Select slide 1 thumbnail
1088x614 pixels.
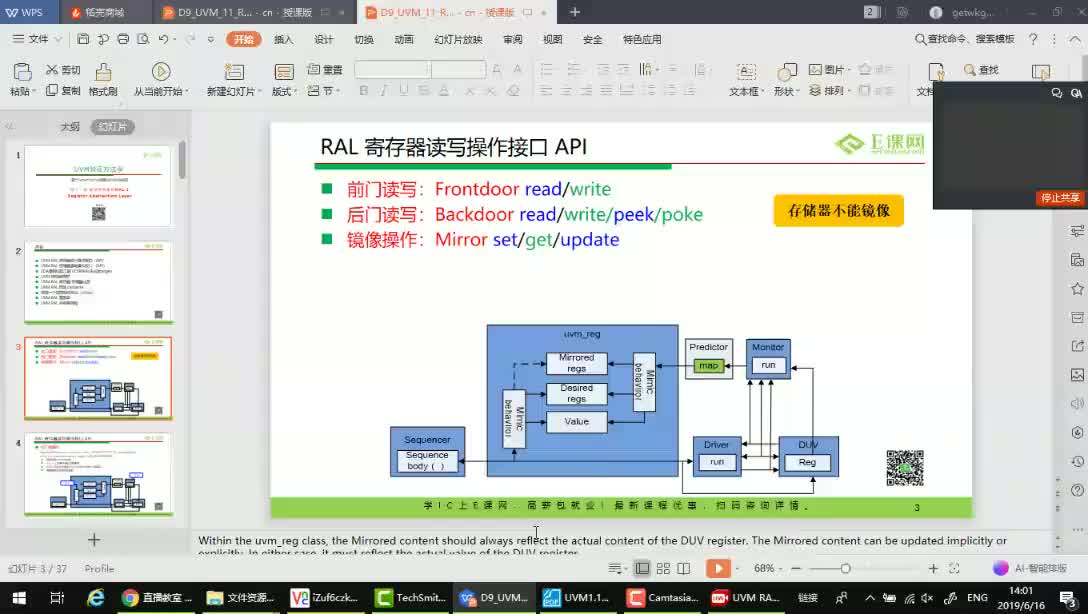tap(98, 186)
